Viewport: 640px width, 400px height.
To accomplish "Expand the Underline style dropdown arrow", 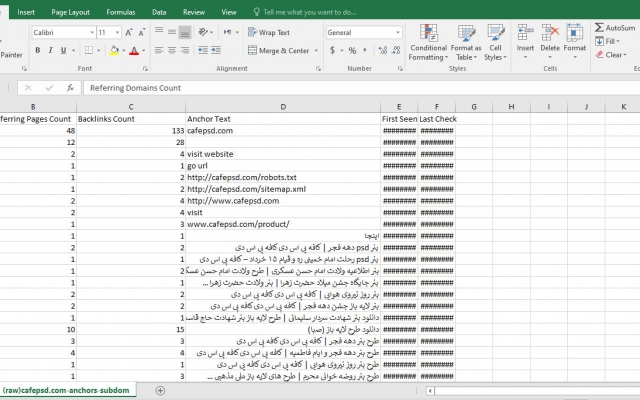I will pos(73,50).
